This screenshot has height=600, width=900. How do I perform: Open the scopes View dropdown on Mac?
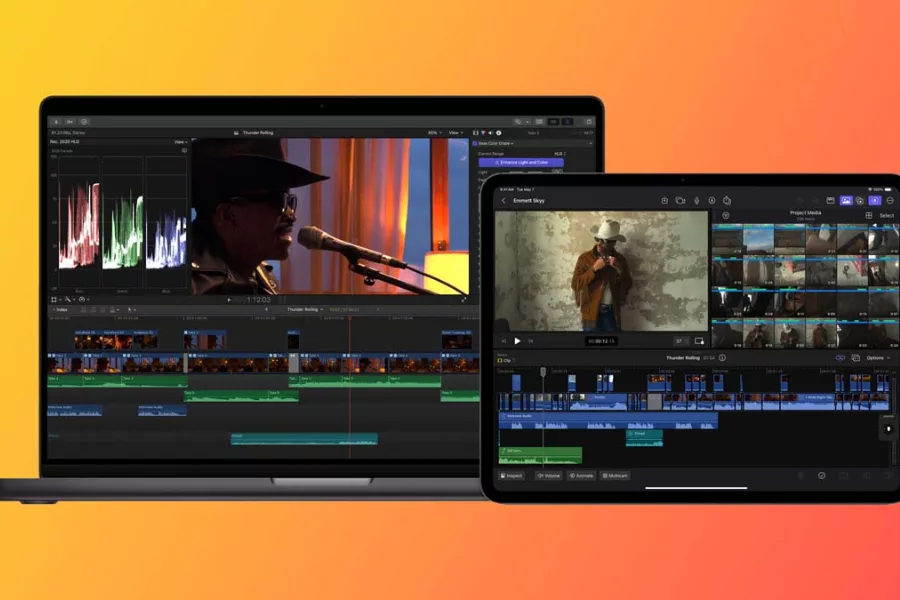click(180, 142)
